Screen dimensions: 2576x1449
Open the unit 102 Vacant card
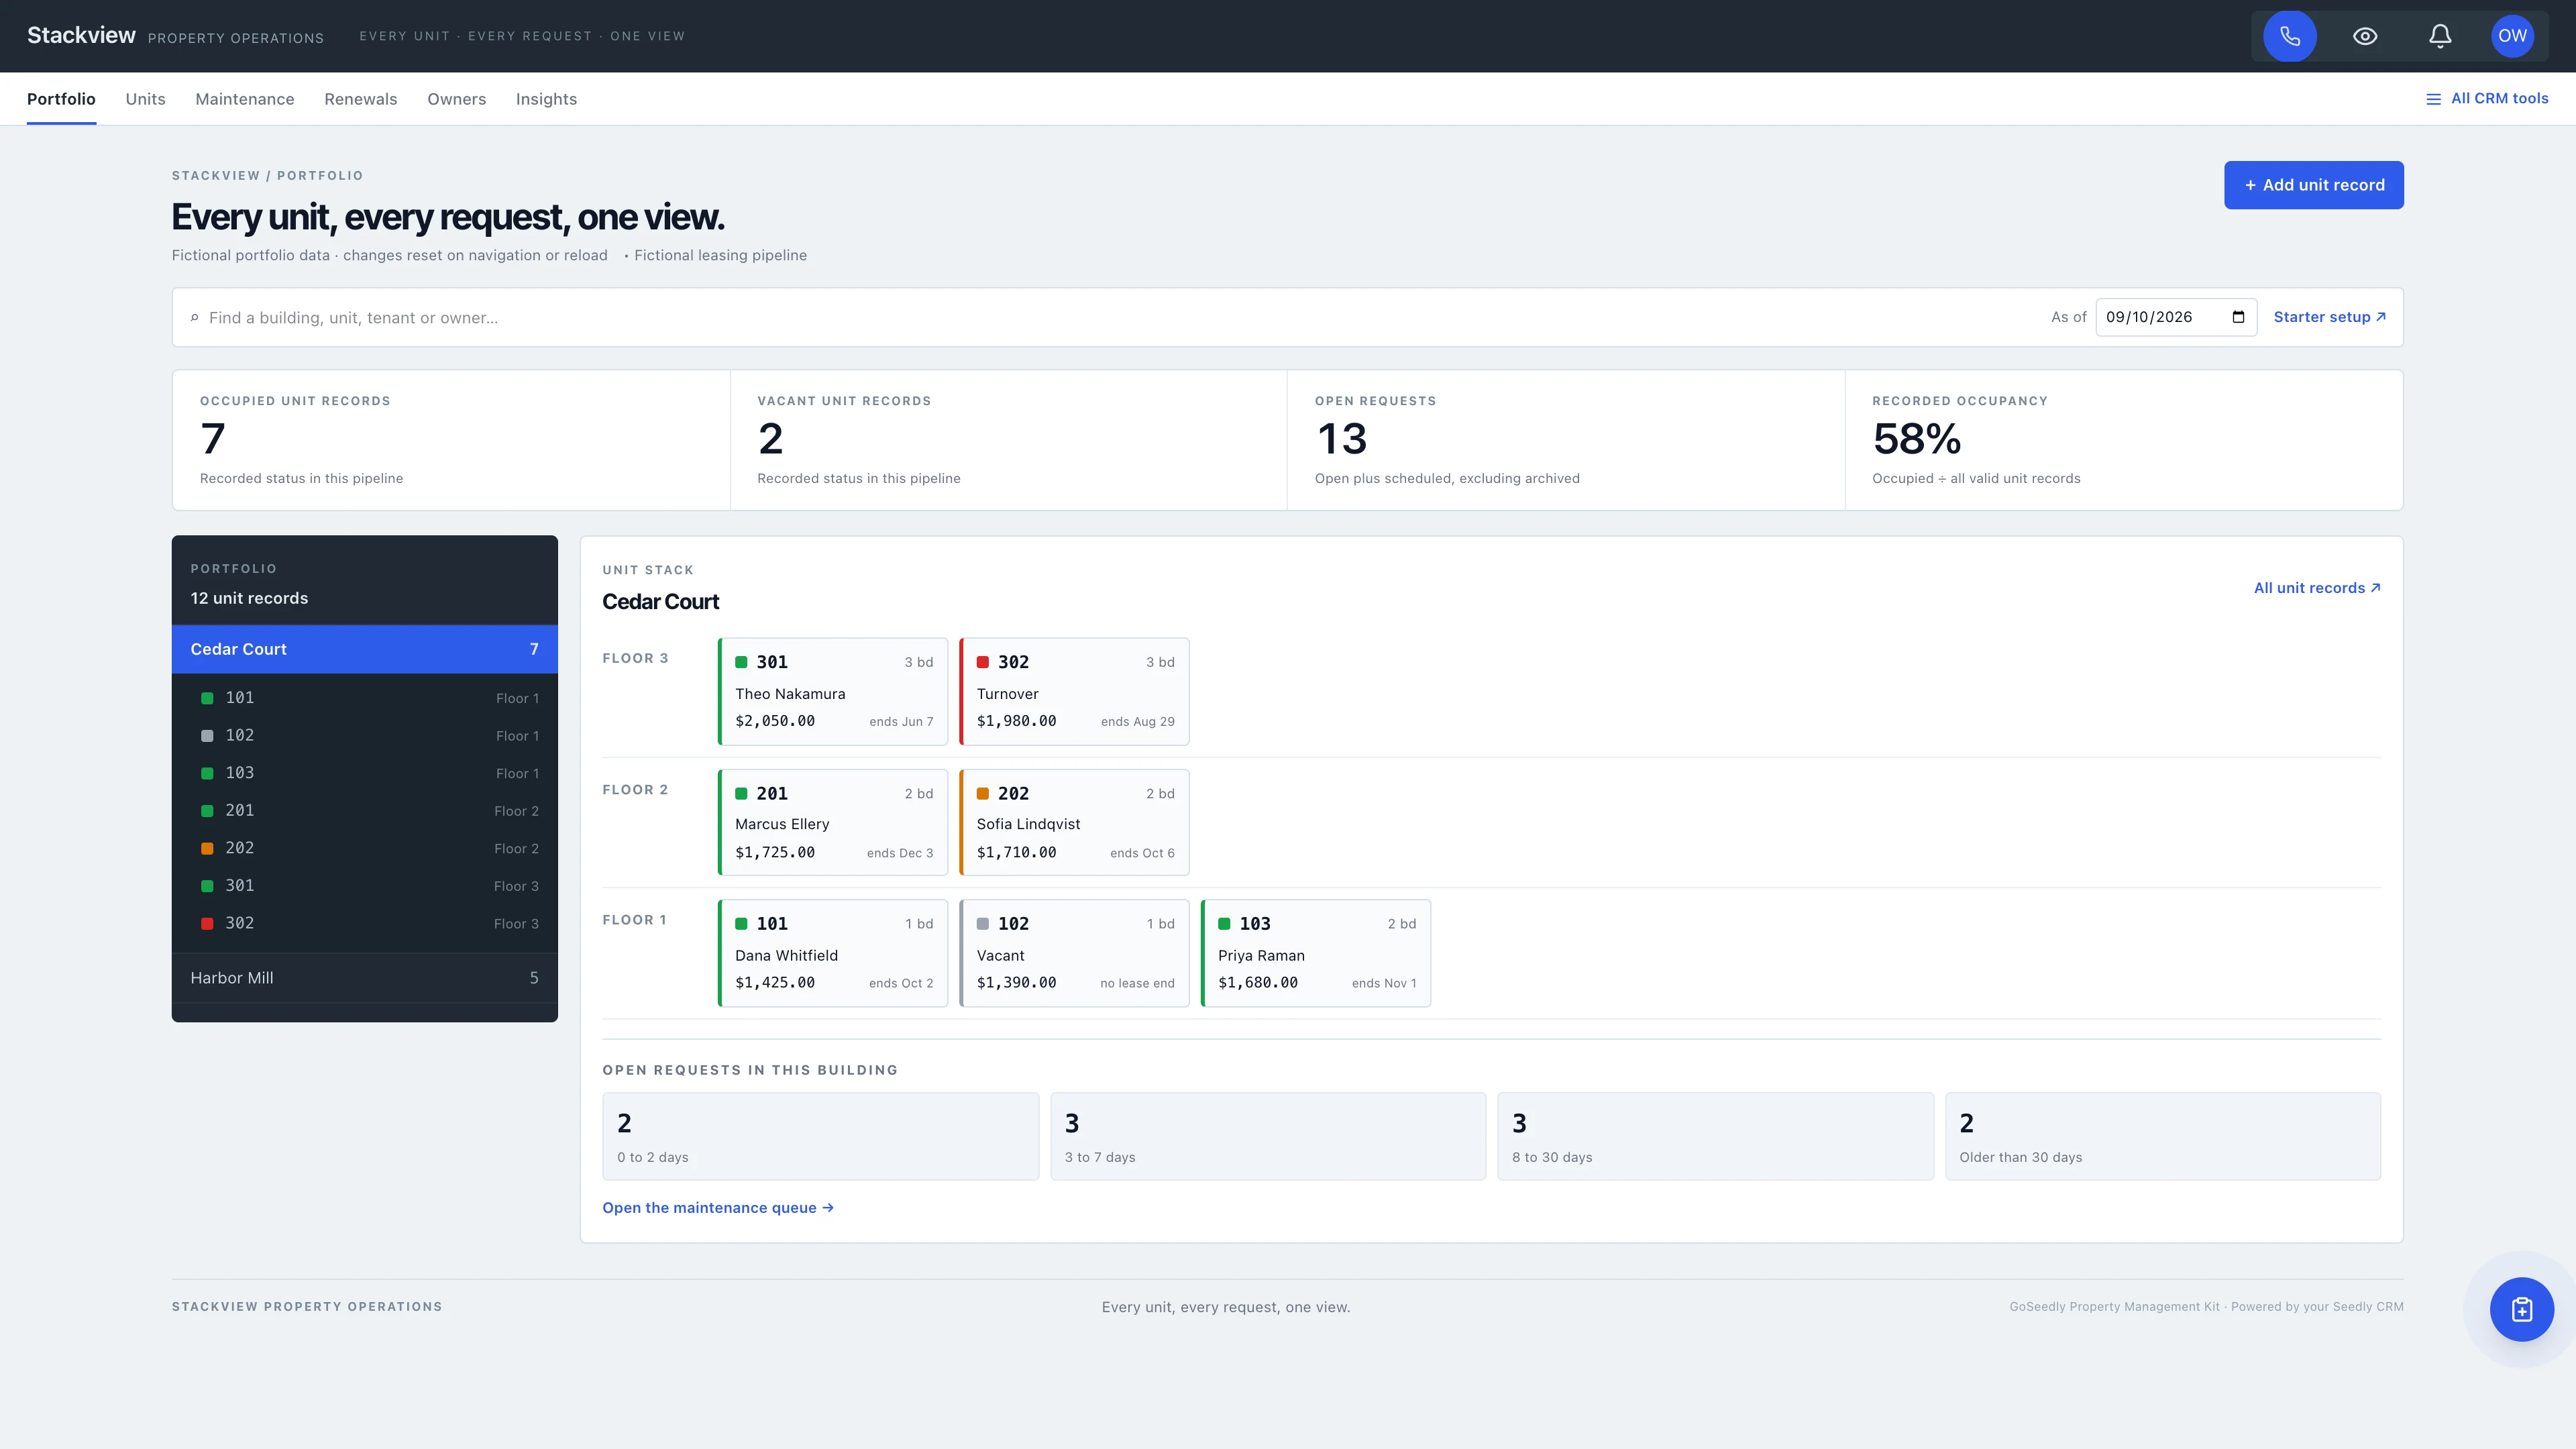click(1074, 953)
